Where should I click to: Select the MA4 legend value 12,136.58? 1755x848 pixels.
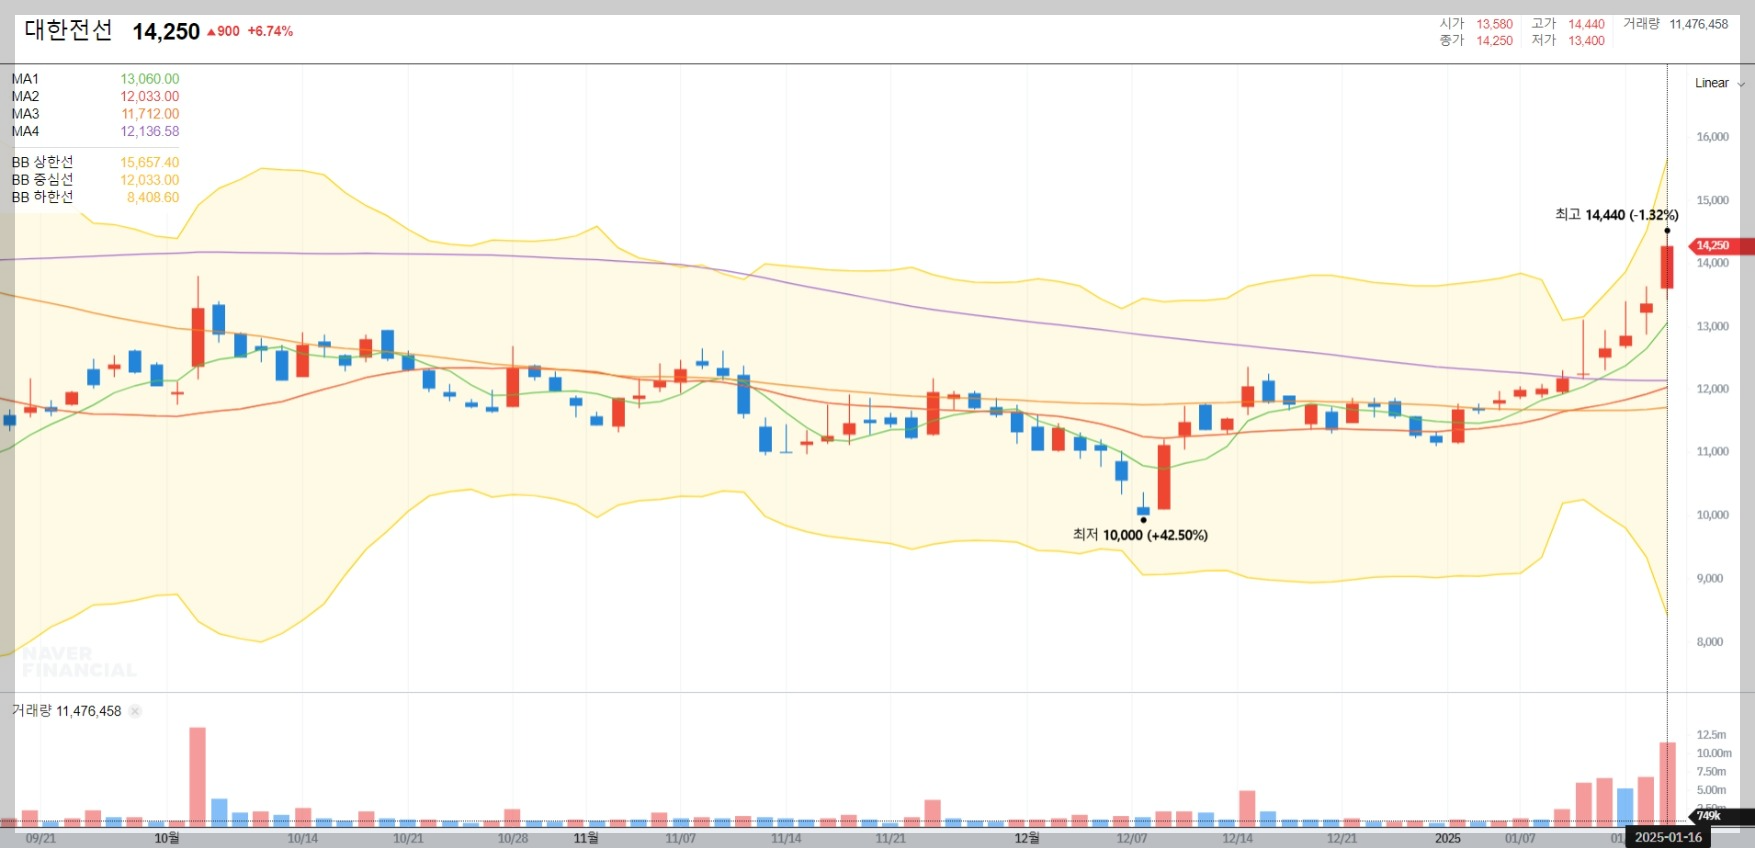tap(150, 131)
